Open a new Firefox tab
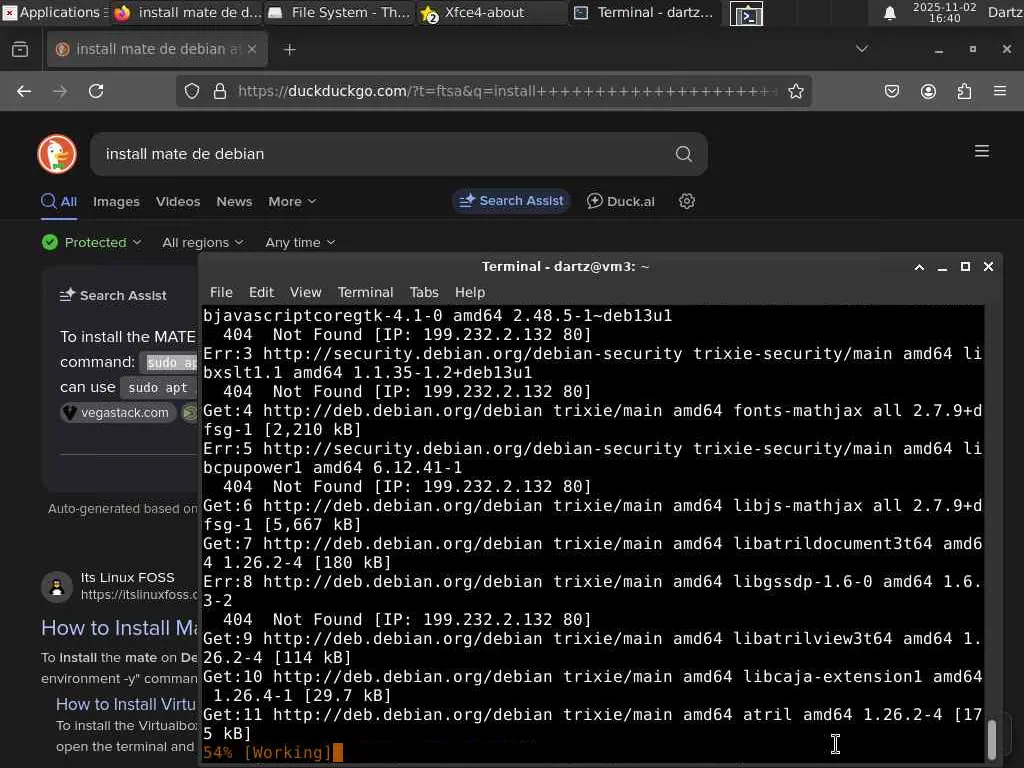1024x768 pixels. [289, 50]
